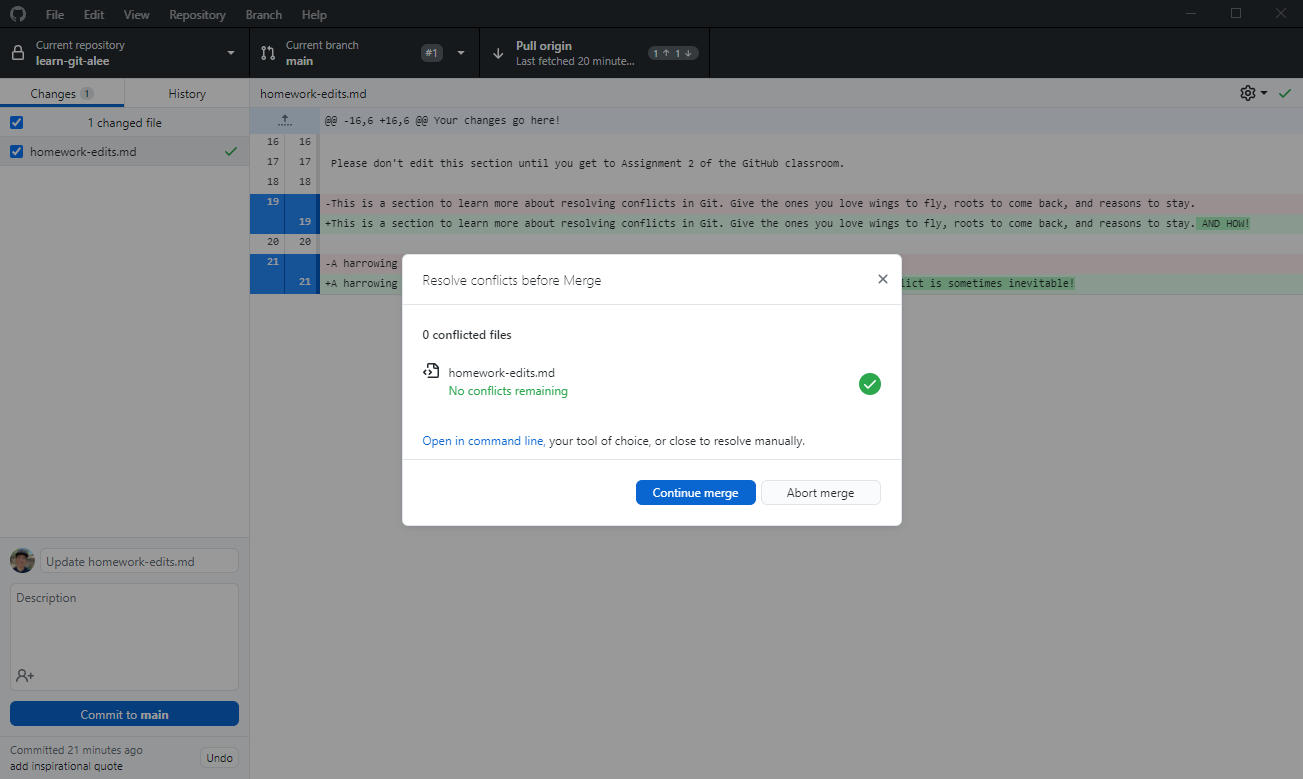This screenshot has height=779, width=1303.
Task: Click Pull origin button text
Action: point(544,46)
